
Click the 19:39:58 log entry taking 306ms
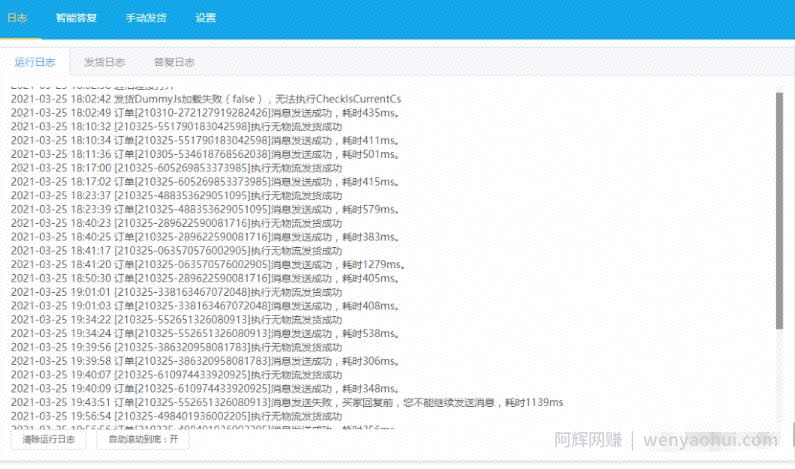(x=205, y=361)
